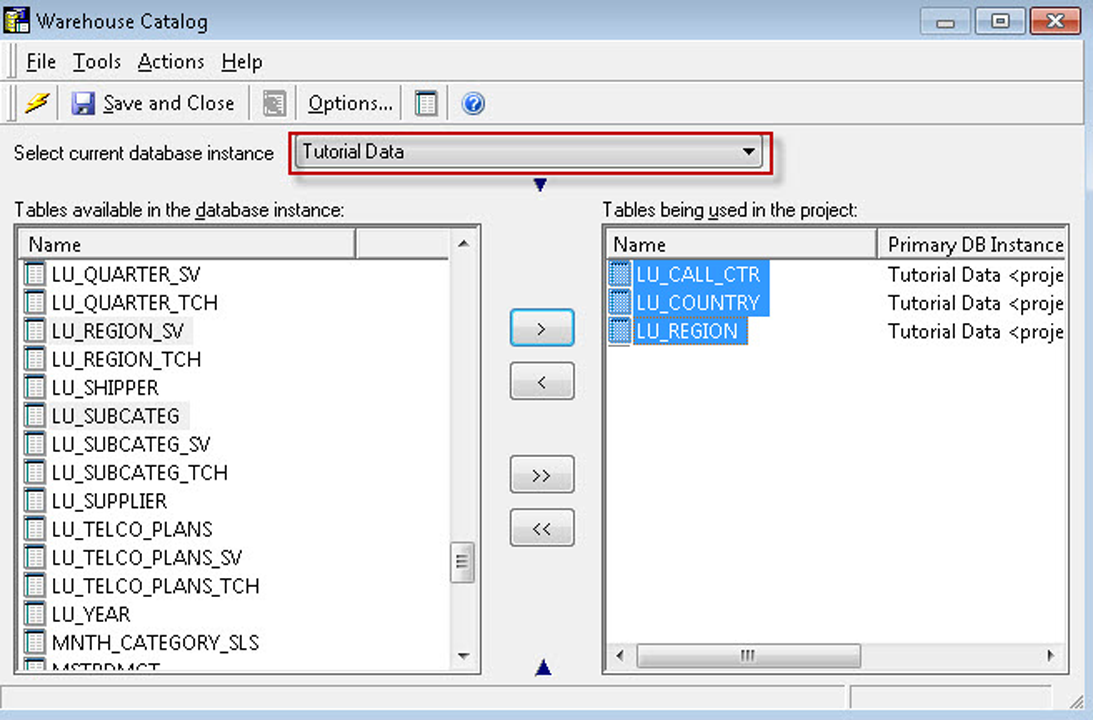Click the Warehouse Catalog title bar icon
The image size is (1093, 720).
17,20
